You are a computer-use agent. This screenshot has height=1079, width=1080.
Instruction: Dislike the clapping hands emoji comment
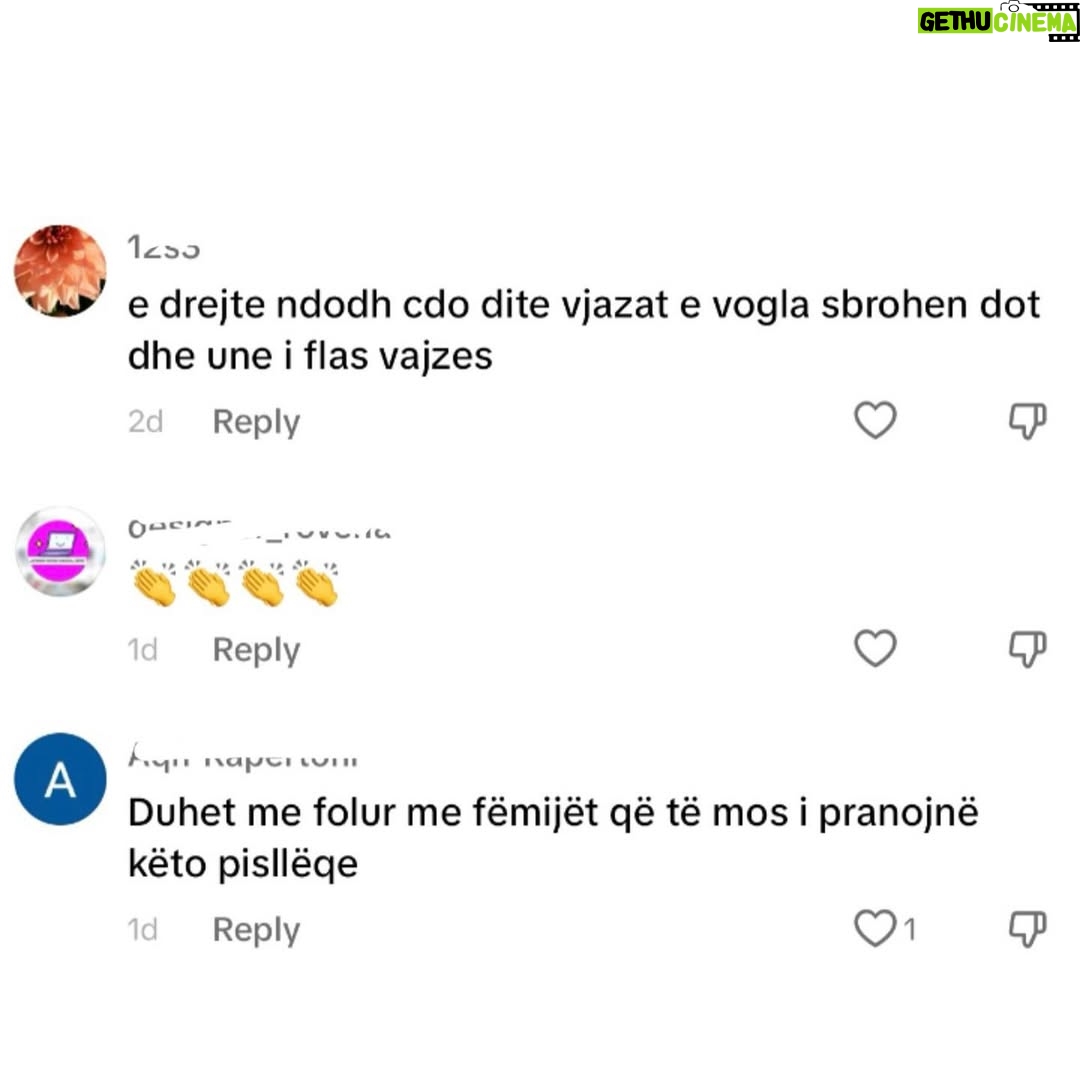point(1027,649)
